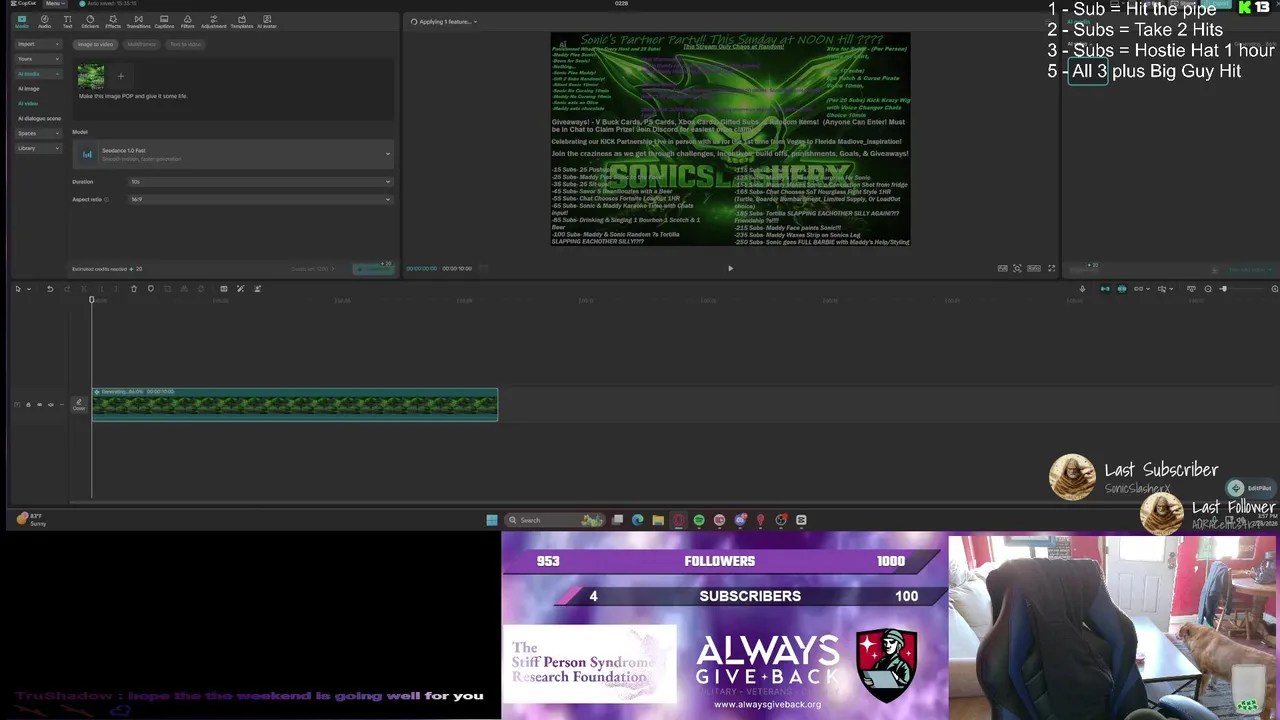Click the uploaded green image thumbnail

click(x=91, y=76)
